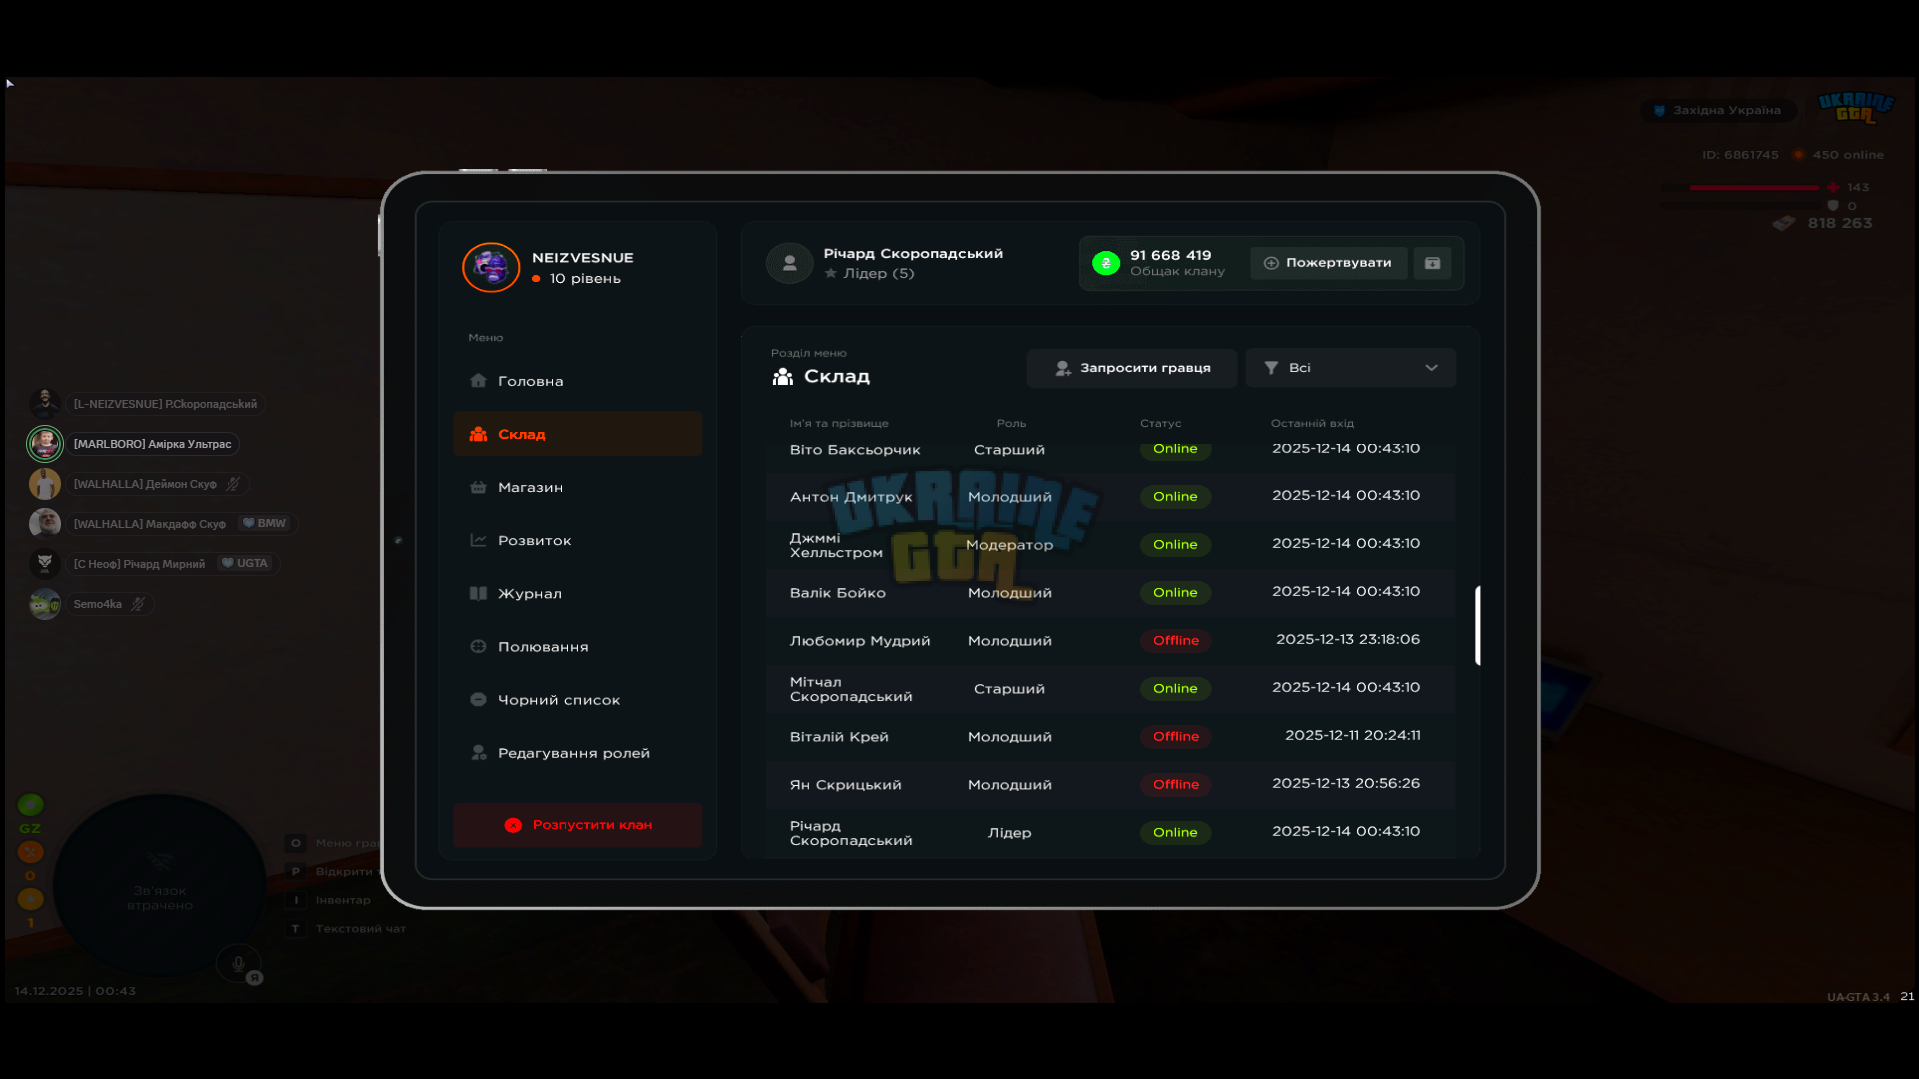Viewport: 1919px width, 1079px height.
Task: Click the Останній вхід column header
Action: pos(1312,423)
